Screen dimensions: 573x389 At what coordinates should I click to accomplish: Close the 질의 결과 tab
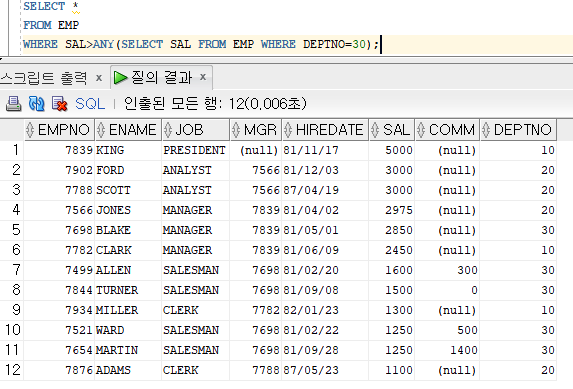pos(203,77)
